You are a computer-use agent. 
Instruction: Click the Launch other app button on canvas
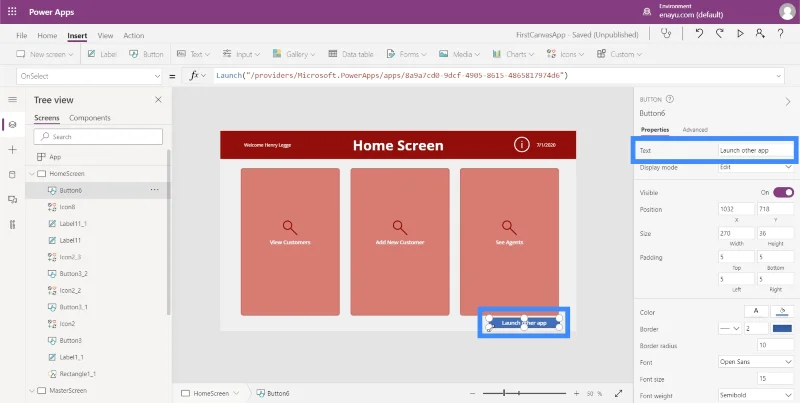coord(524,323)
